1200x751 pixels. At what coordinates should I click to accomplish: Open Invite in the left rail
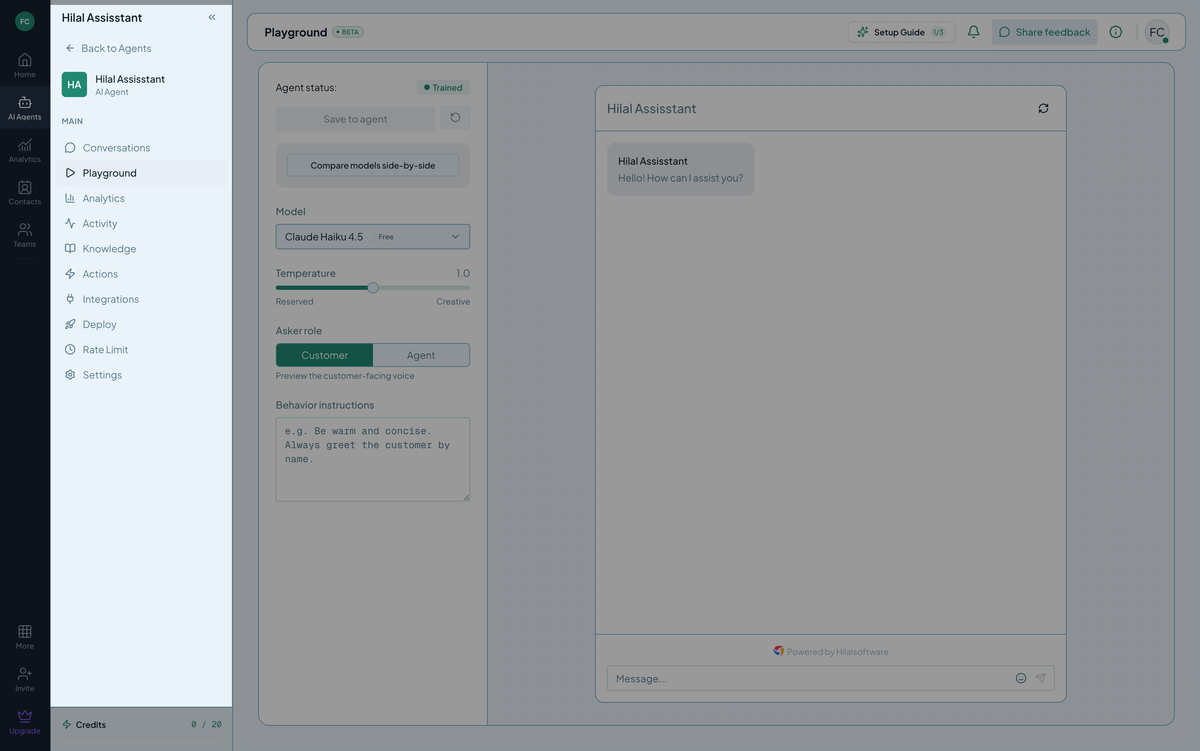tap(25, 680)
